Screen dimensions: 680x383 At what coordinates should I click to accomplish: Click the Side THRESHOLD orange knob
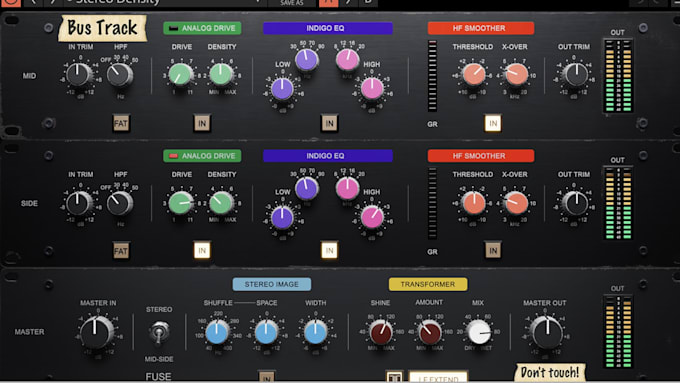click(474, 203)
